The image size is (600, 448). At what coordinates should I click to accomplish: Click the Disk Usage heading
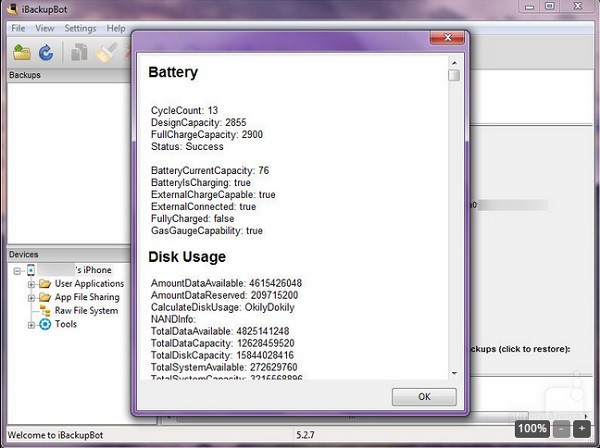[187, 257]
